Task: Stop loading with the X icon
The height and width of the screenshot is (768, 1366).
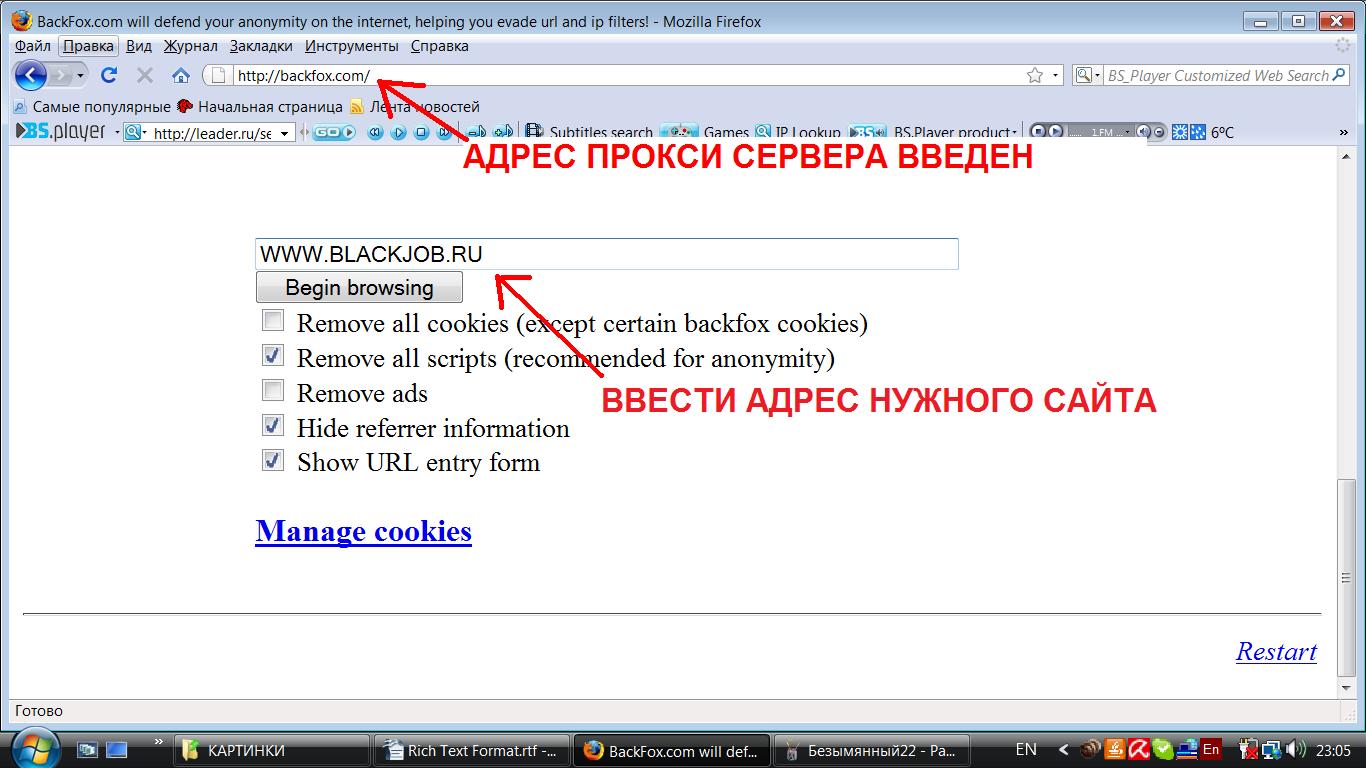Action: (x=145, y=75)
